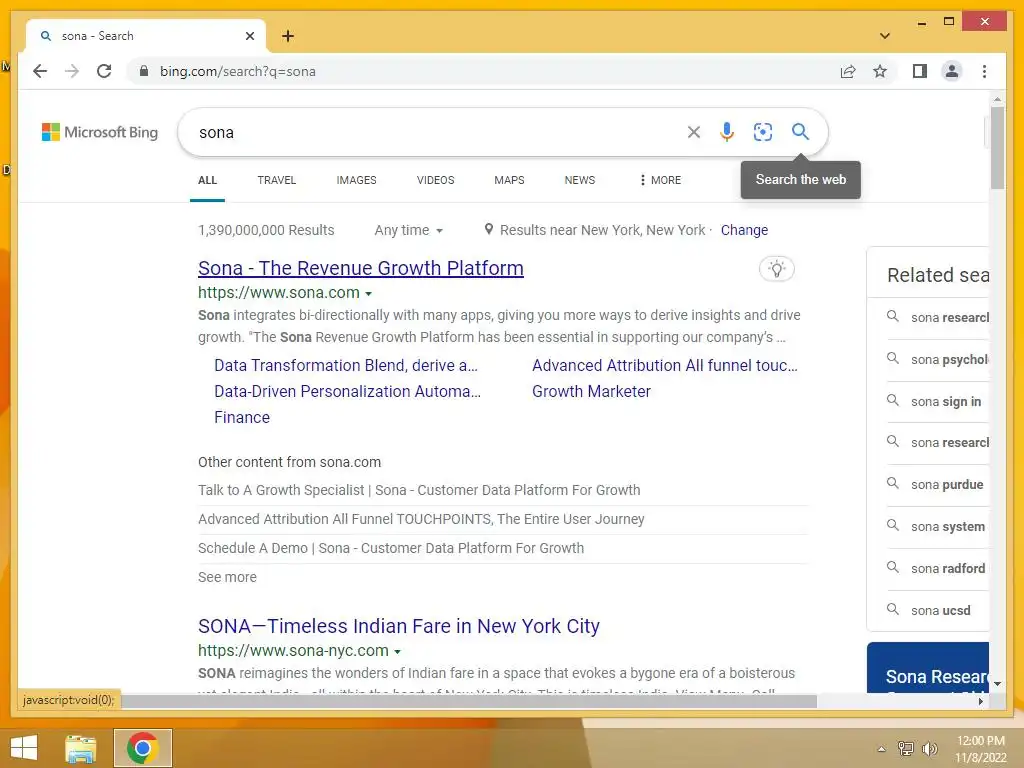This screenshot has width=1024, height=768.
Task: Select related search sona ucsd
Action: 938,610
